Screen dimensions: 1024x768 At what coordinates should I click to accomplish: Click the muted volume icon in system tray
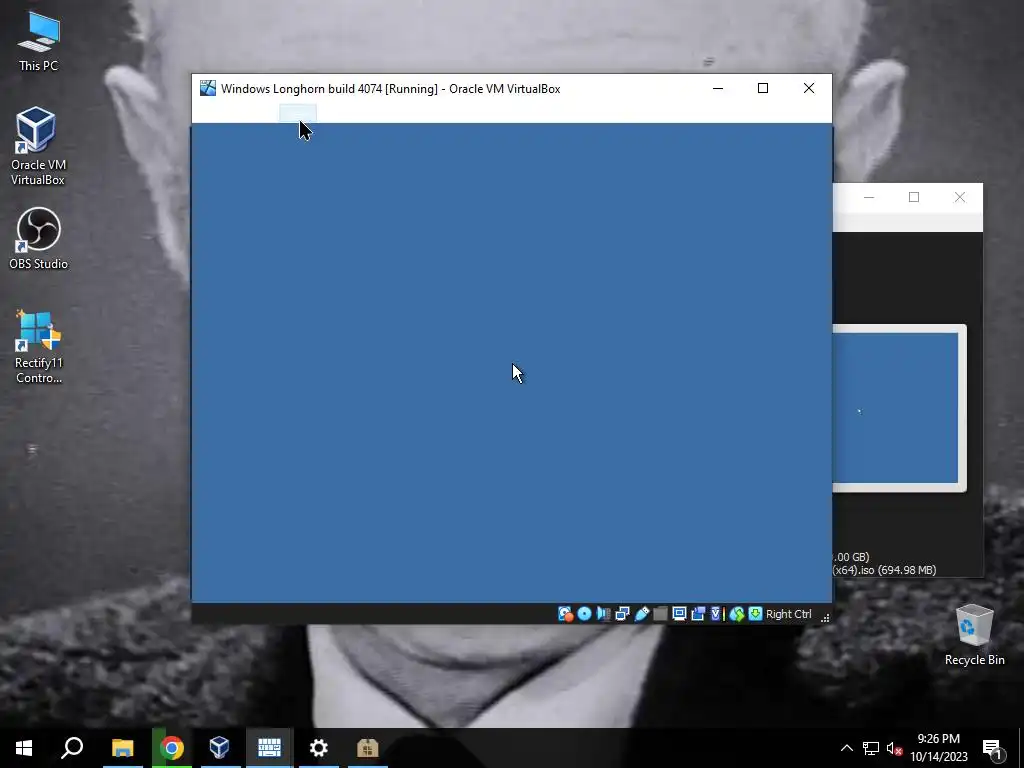click(x=894, y=748)
